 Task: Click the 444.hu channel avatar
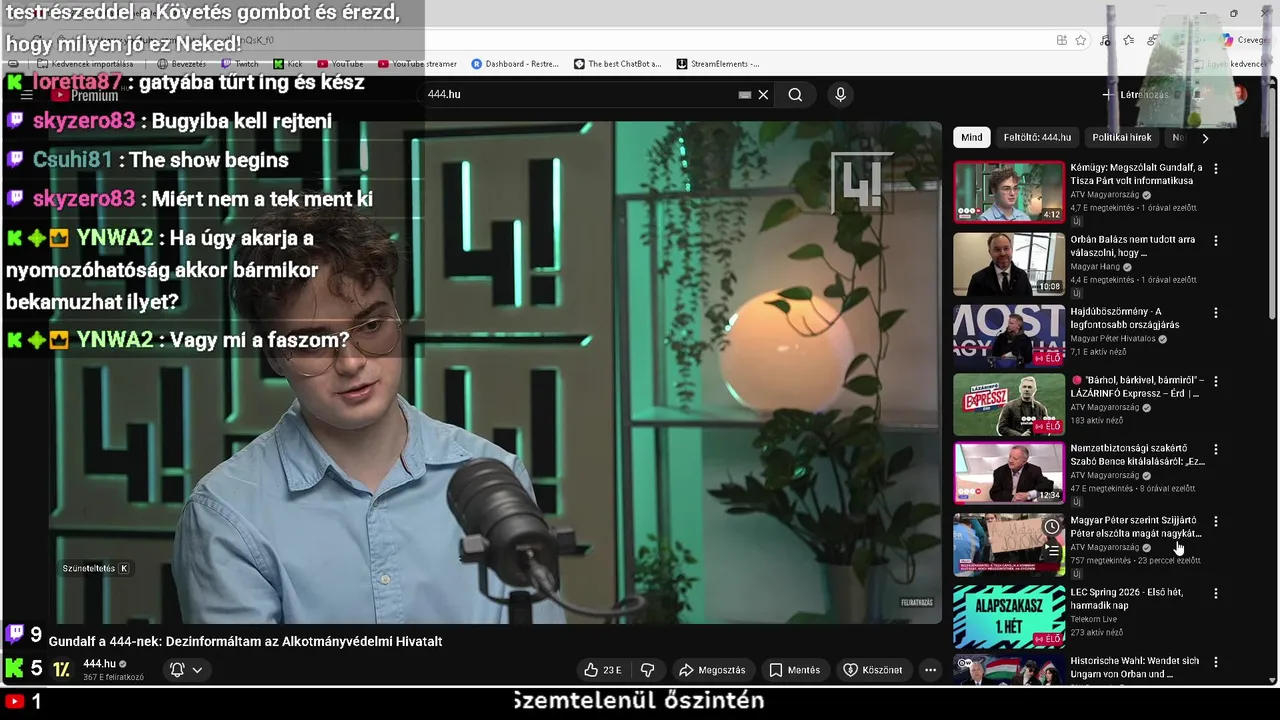61,669
